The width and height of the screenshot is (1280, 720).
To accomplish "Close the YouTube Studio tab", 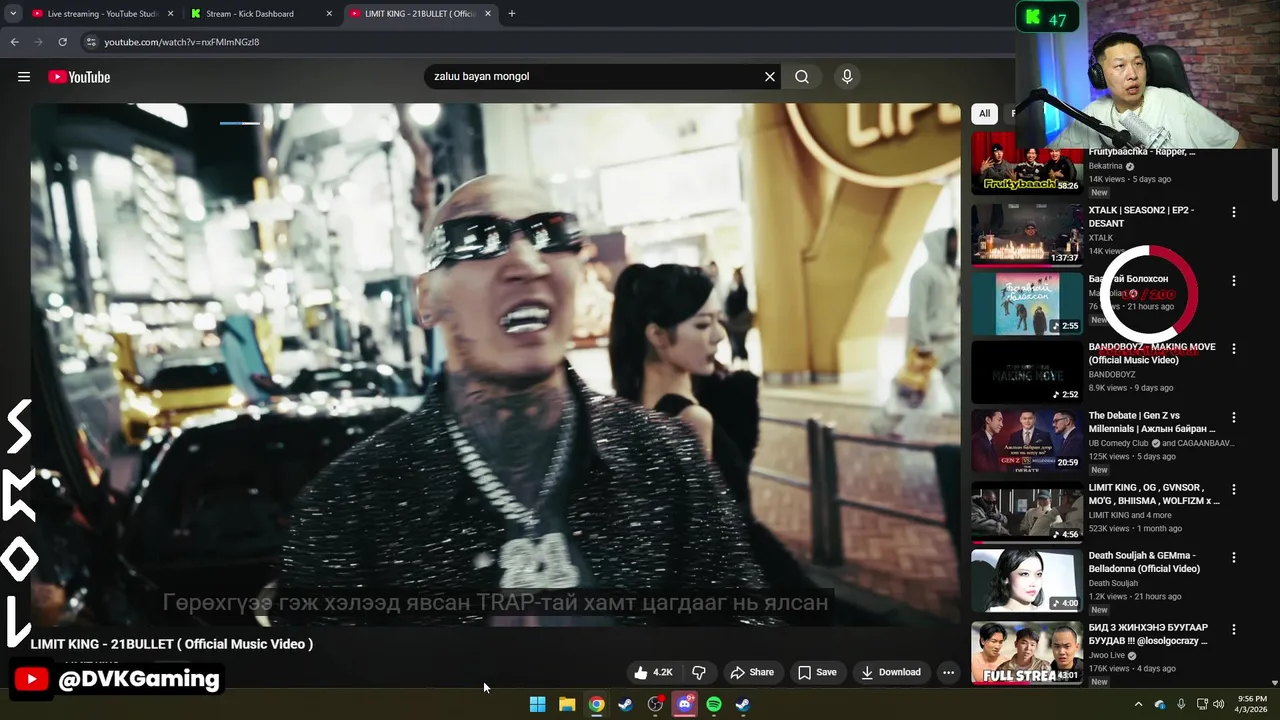I will click(x=171, y=14).
